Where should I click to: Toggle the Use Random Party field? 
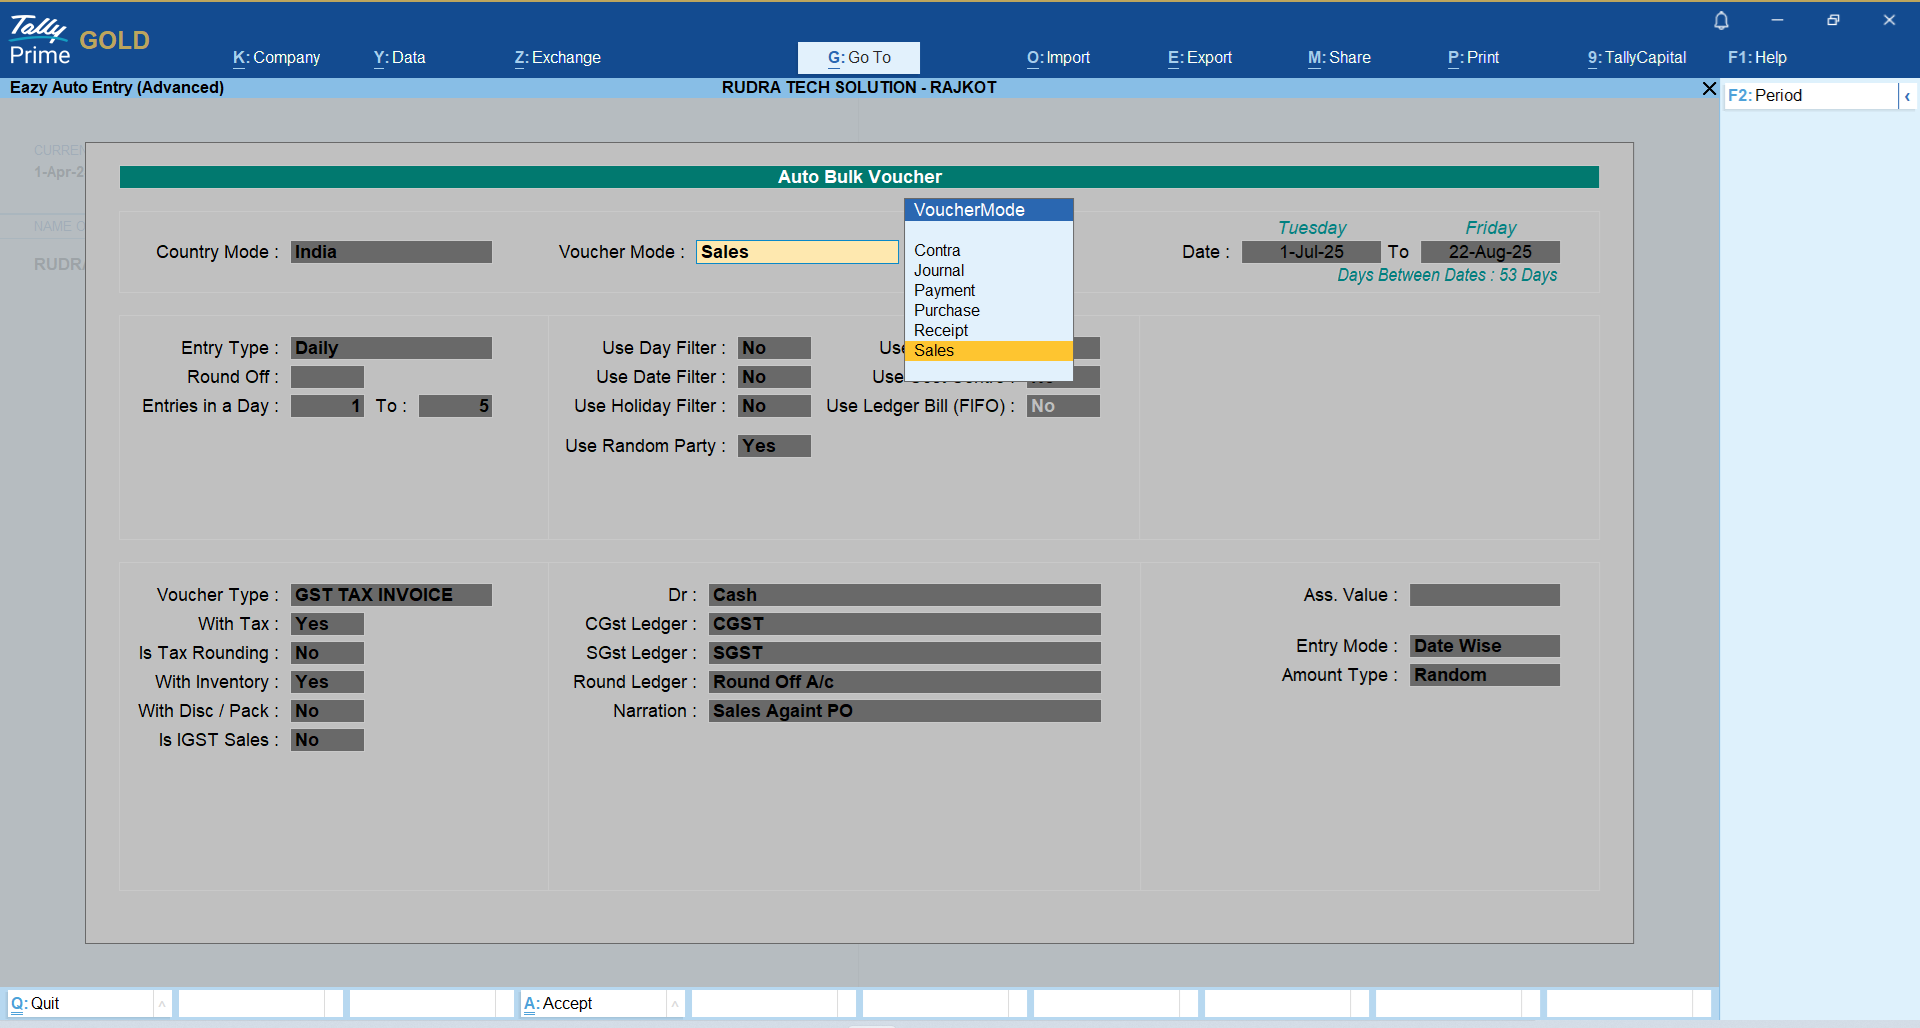[x=774, y=446]
